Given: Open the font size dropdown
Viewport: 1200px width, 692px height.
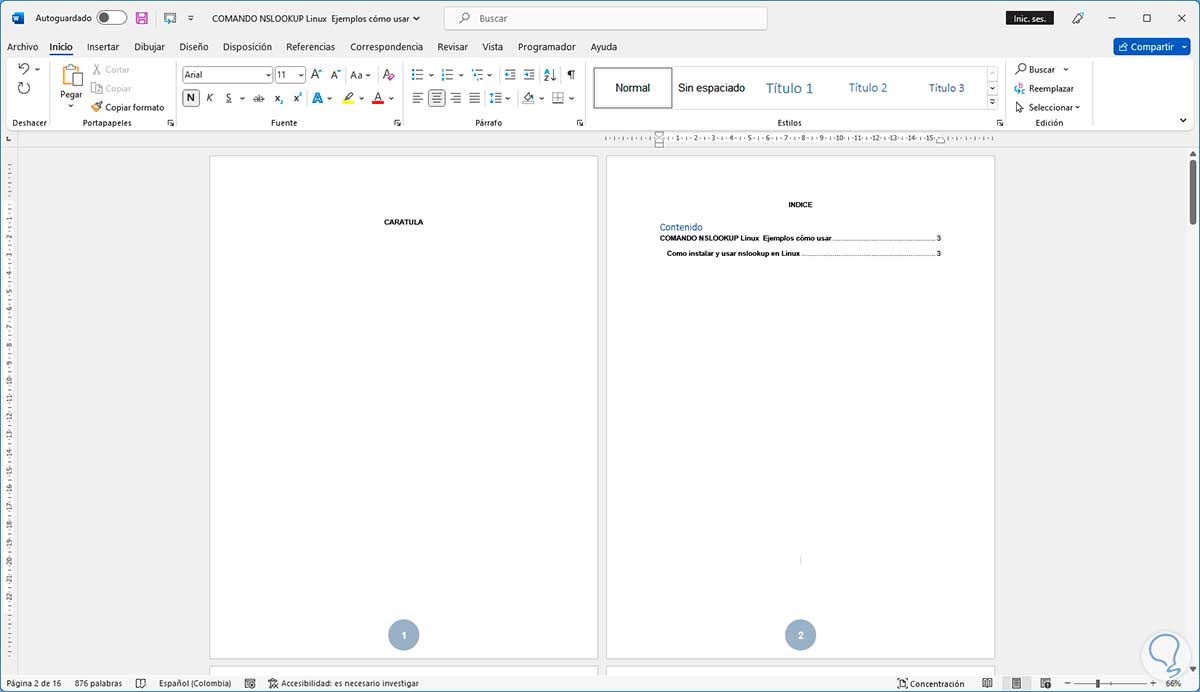Looking at the screenshot, I should tap(301, 75).
